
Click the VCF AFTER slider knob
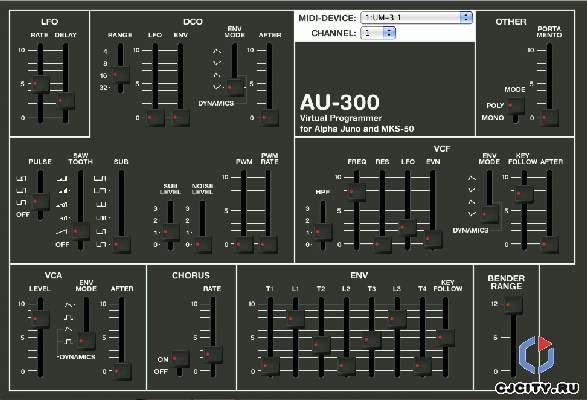point(549,245)
